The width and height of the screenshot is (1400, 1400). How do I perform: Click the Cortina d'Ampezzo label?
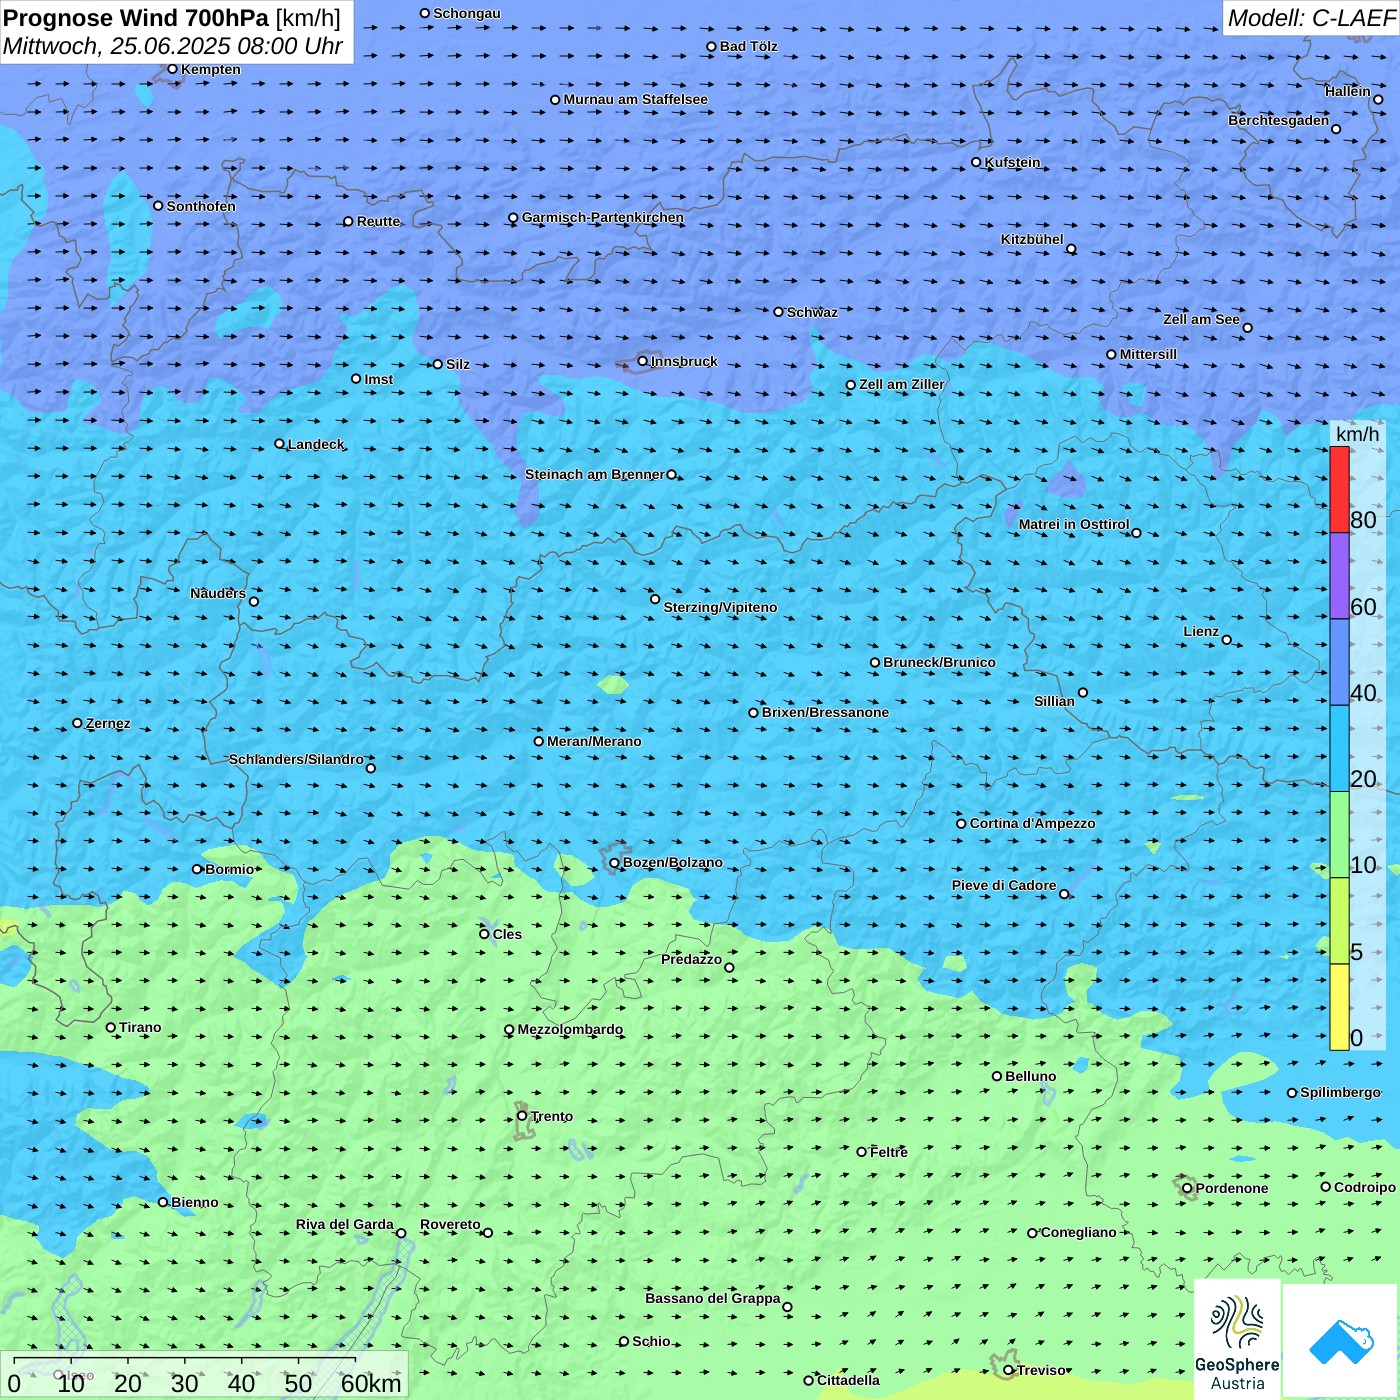point(1032,823)
